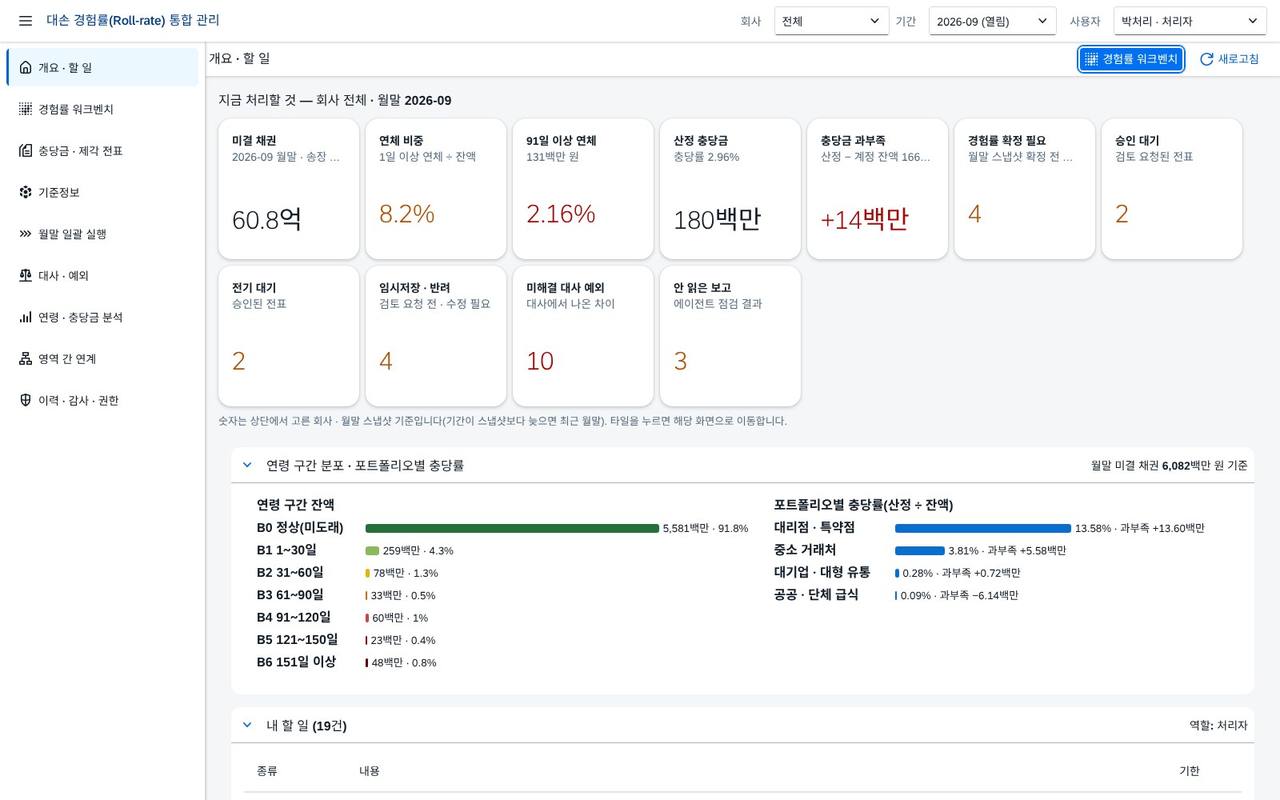Click the icon beside 기준정보

point(26,192)
